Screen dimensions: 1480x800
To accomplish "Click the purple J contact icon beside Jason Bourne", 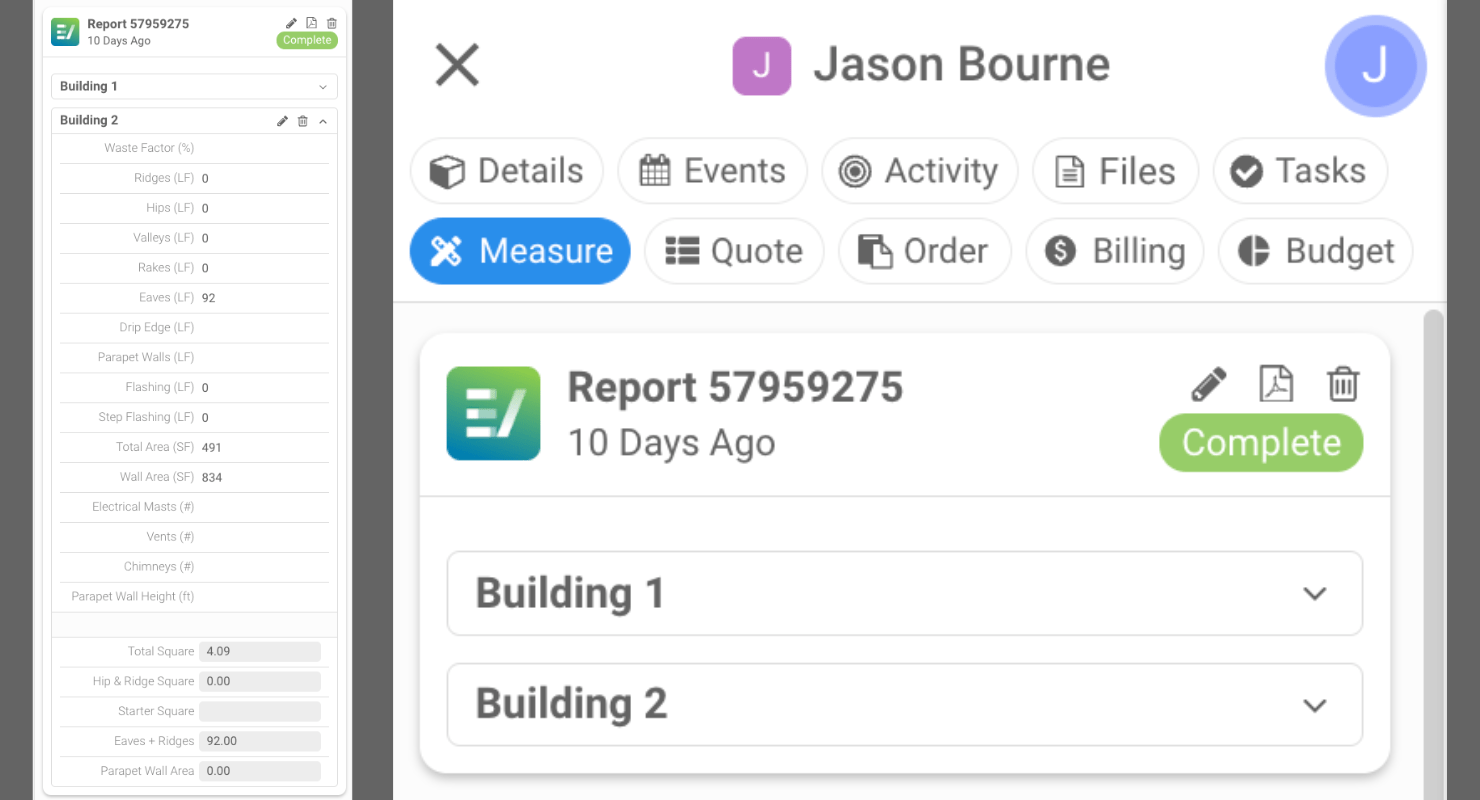I will (x=762, y=66).
